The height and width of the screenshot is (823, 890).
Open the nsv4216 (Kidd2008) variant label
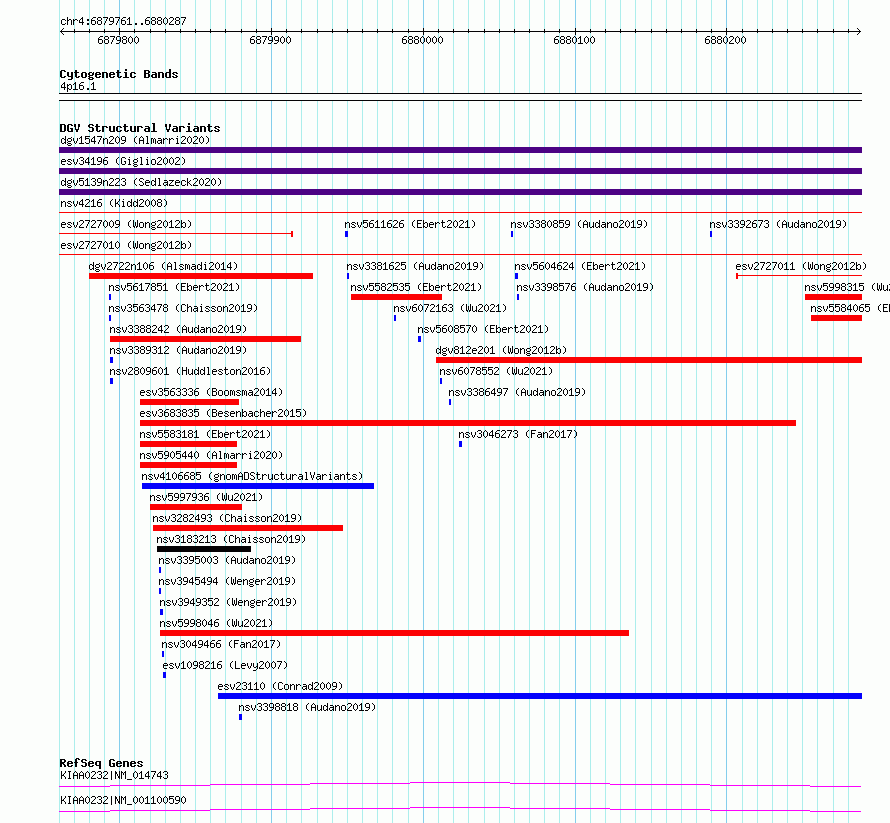click(114, 203)
